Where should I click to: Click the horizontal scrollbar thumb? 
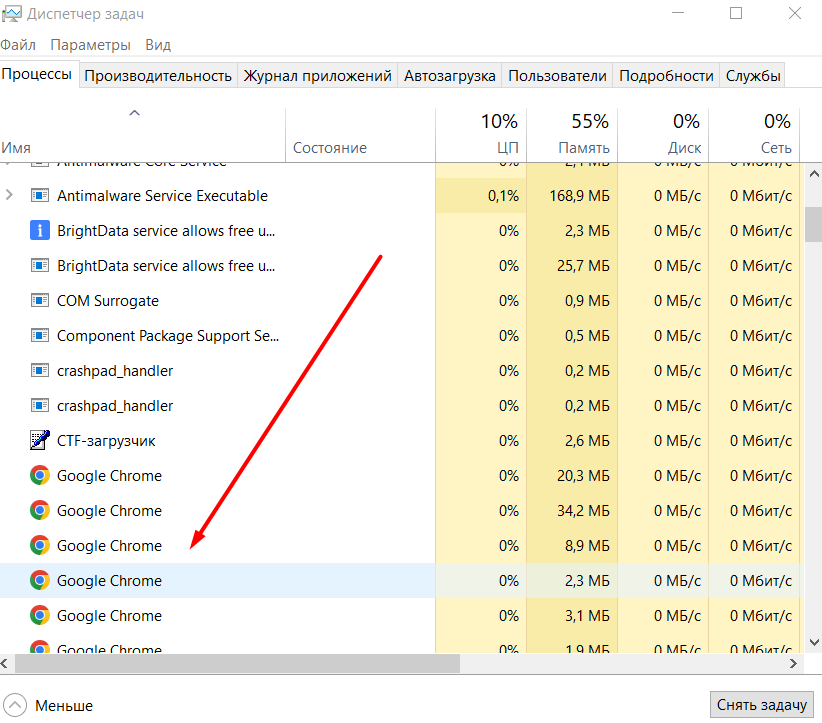point(237,663)
